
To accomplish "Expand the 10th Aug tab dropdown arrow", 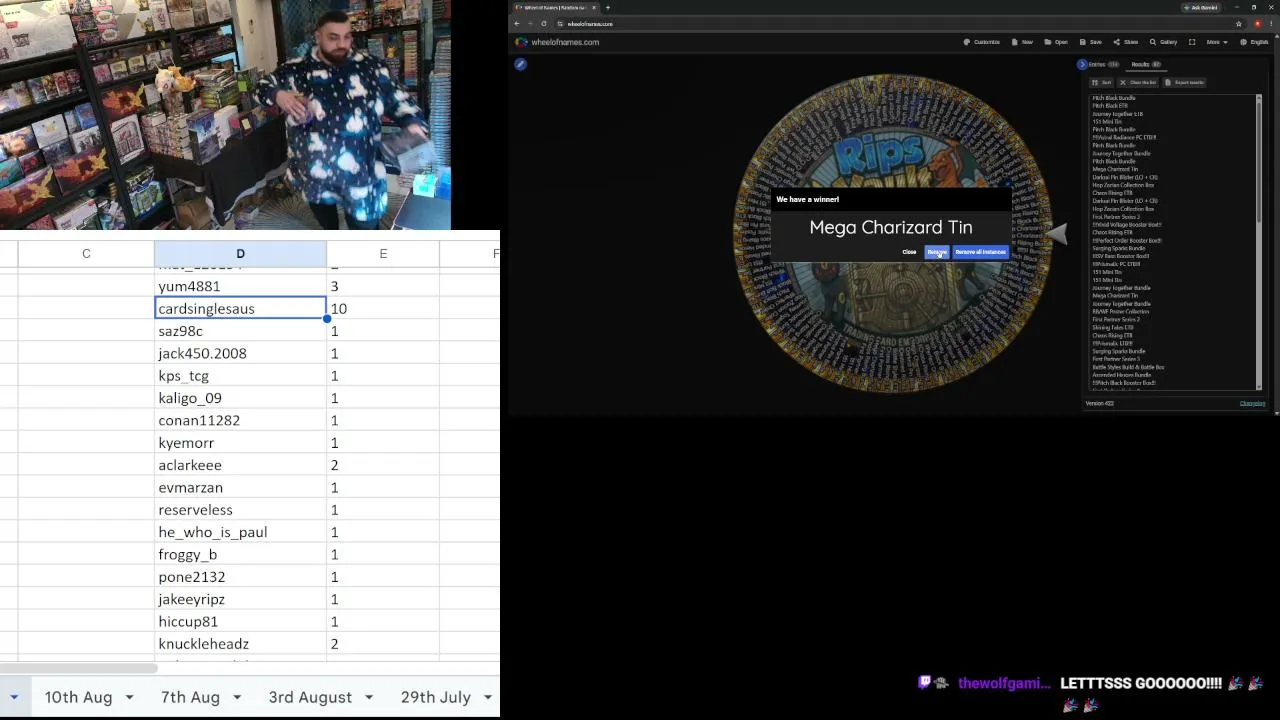I will (x=129, y=697).
